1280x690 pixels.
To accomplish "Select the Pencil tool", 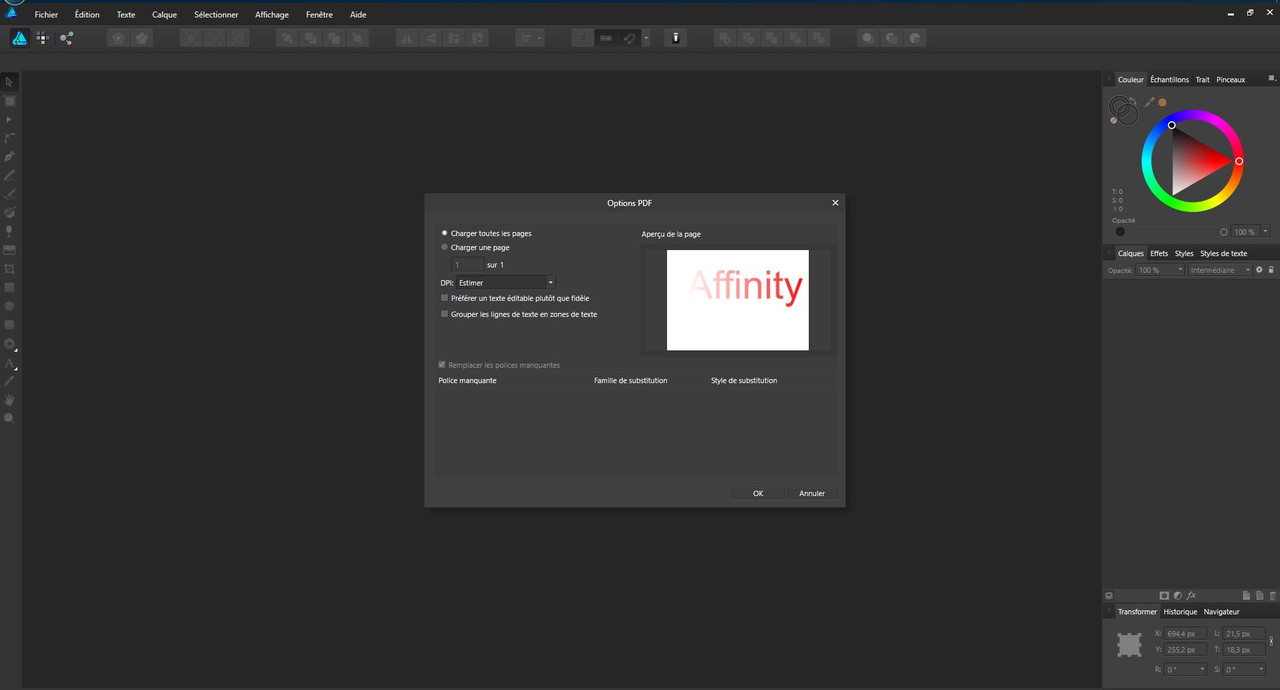I will tap(10, 175).
